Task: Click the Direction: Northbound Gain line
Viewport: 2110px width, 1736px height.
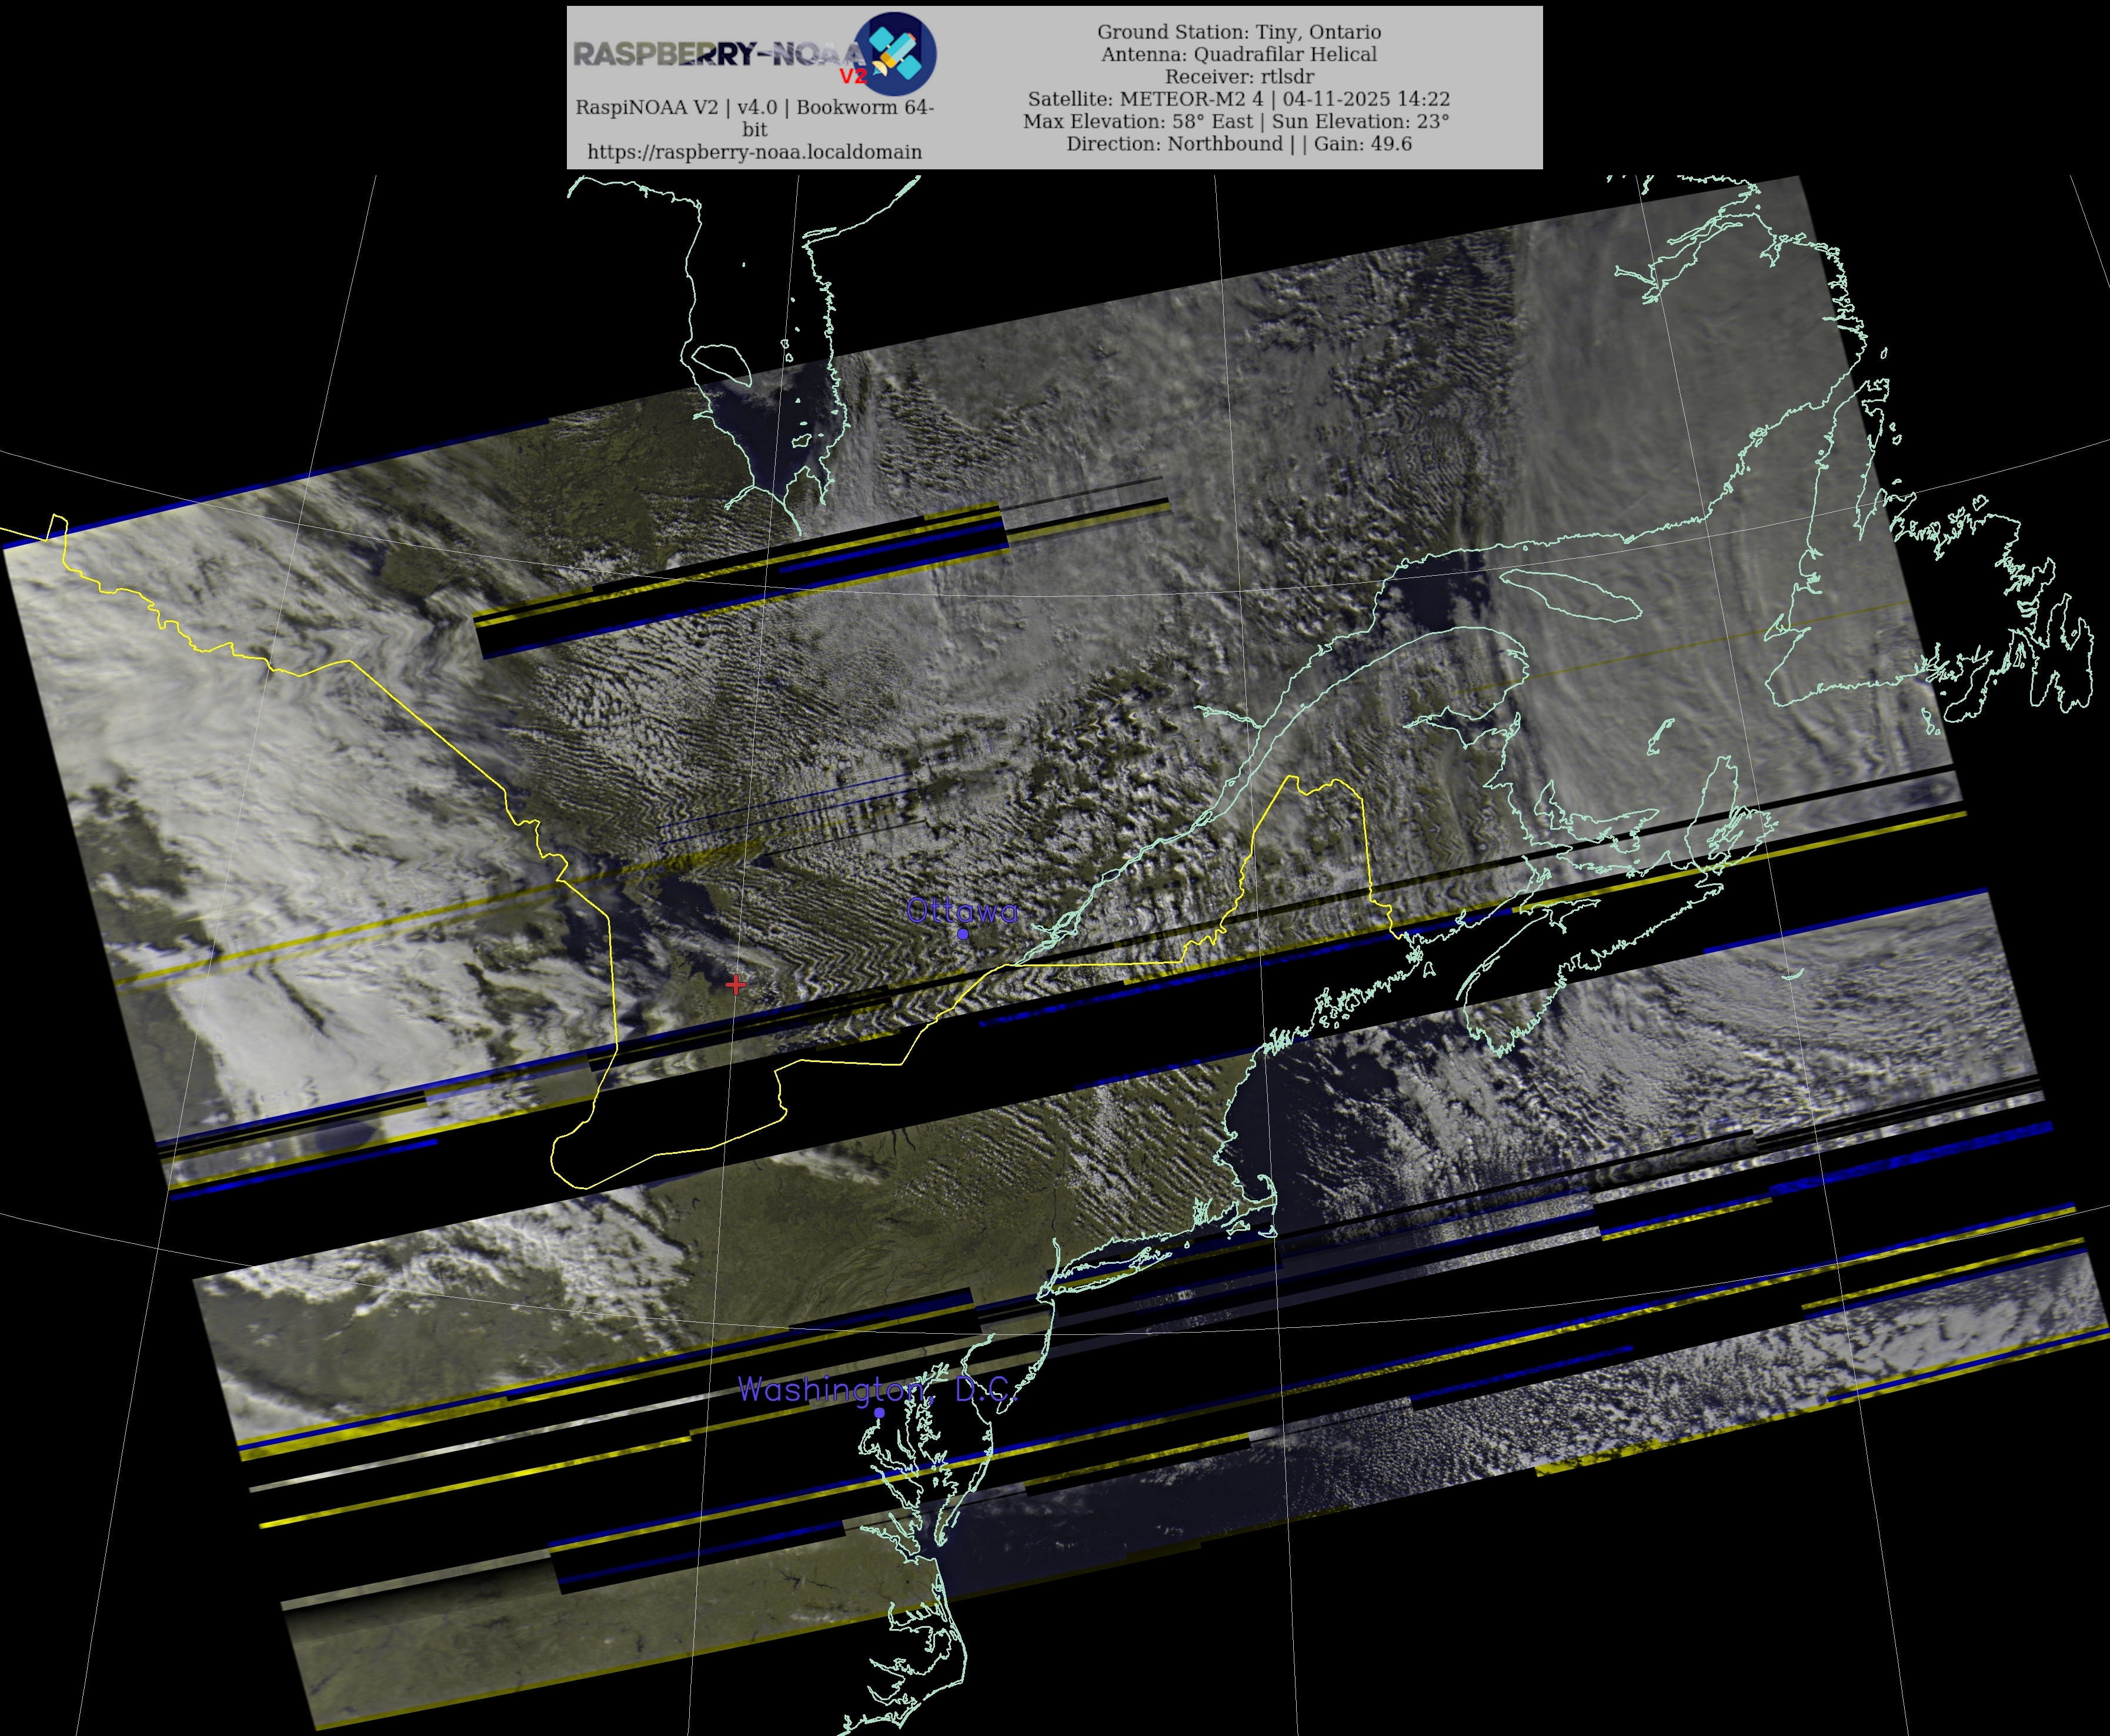Action: coord(1238,144)
